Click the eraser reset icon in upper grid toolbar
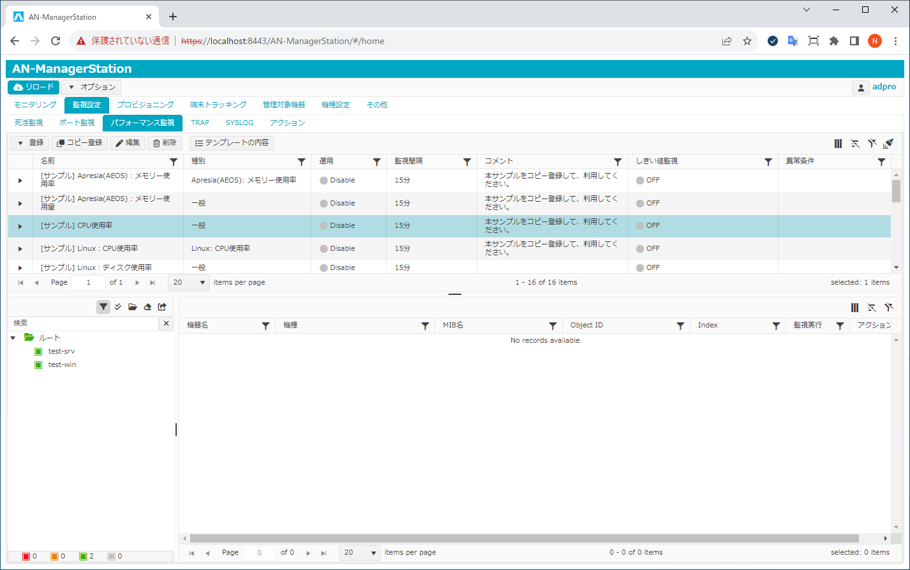 (x=889, y=143)
